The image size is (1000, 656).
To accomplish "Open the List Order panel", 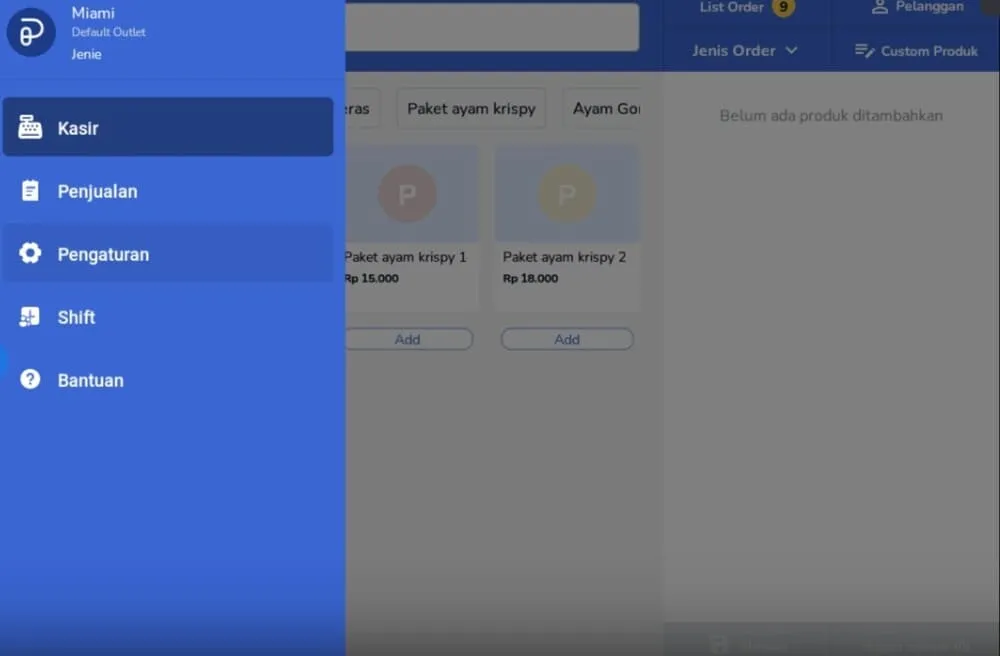I will (x=731, y=8).
